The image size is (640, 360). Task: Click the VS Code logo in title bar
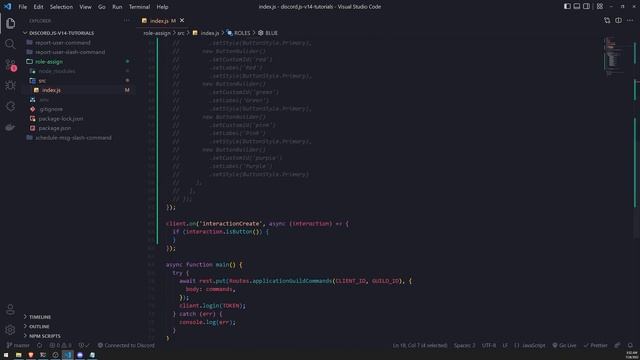[x=7, y=7]
